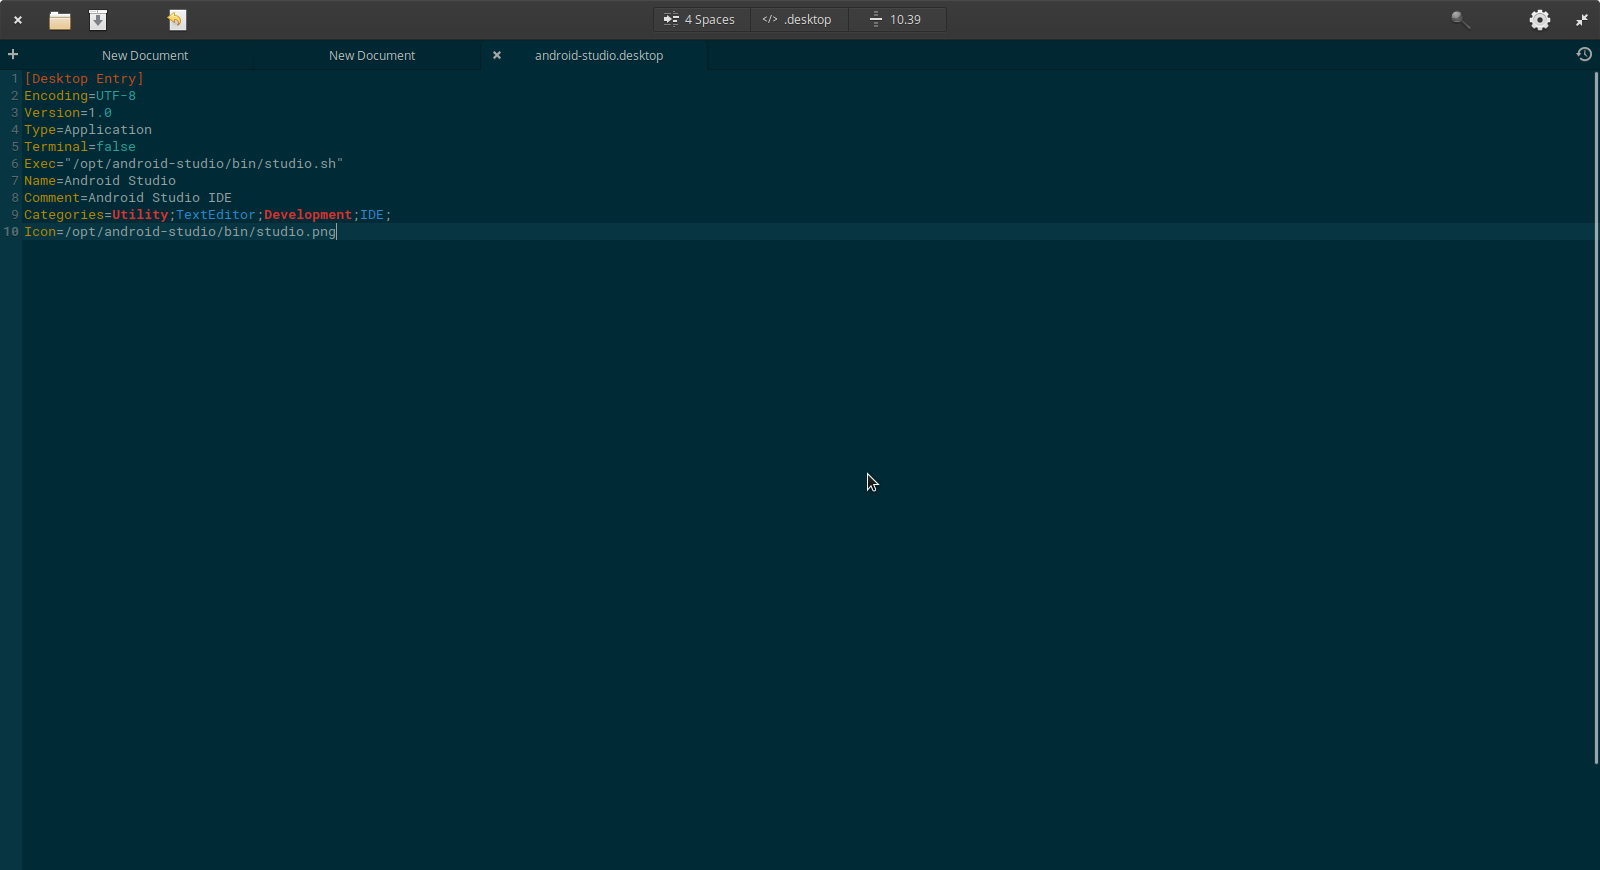Open a file with the folder icon

point(60,20)
